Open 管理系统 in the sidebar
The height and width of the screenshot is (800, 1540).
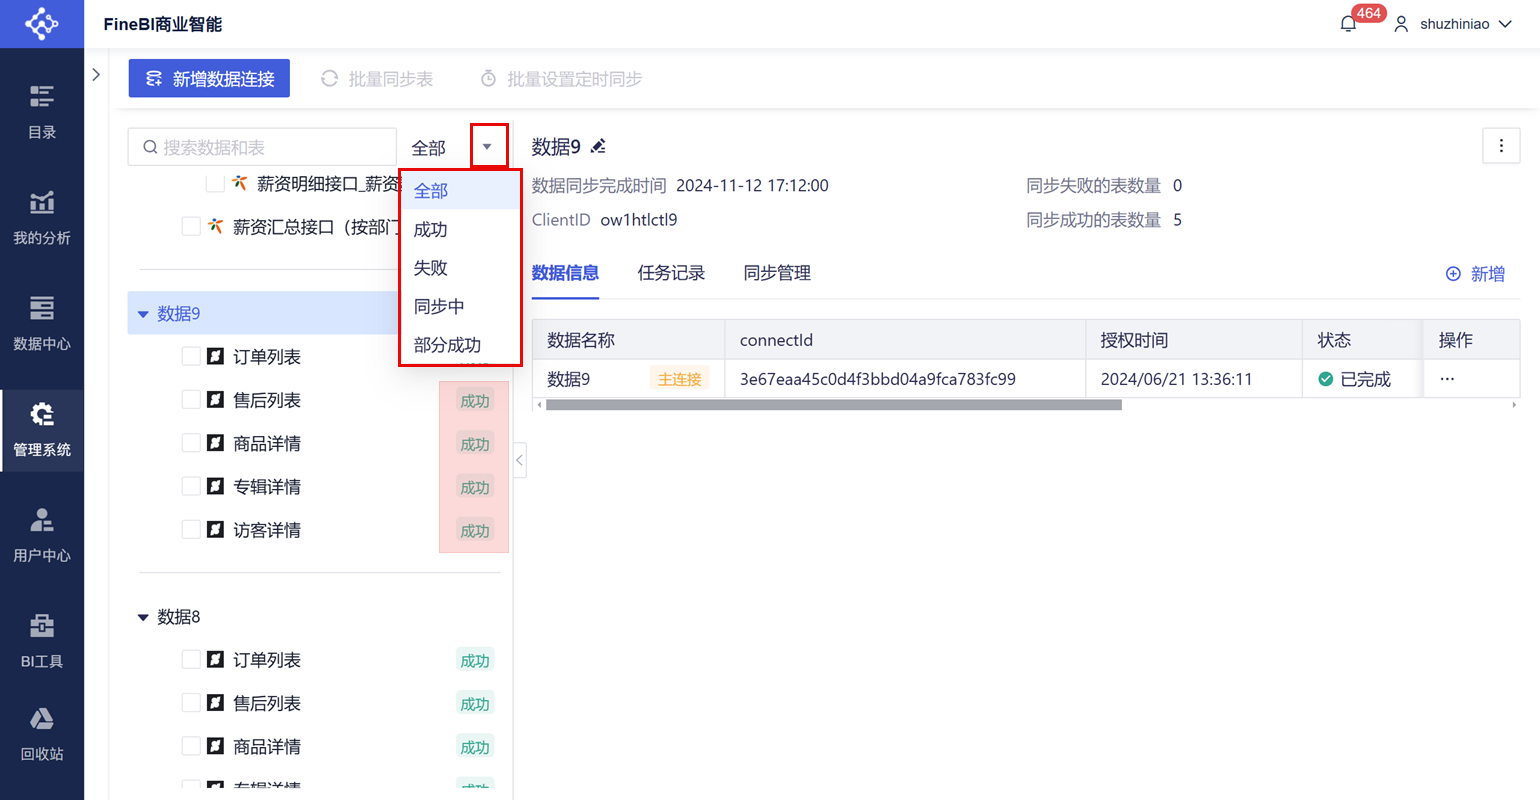click(42, 430)
